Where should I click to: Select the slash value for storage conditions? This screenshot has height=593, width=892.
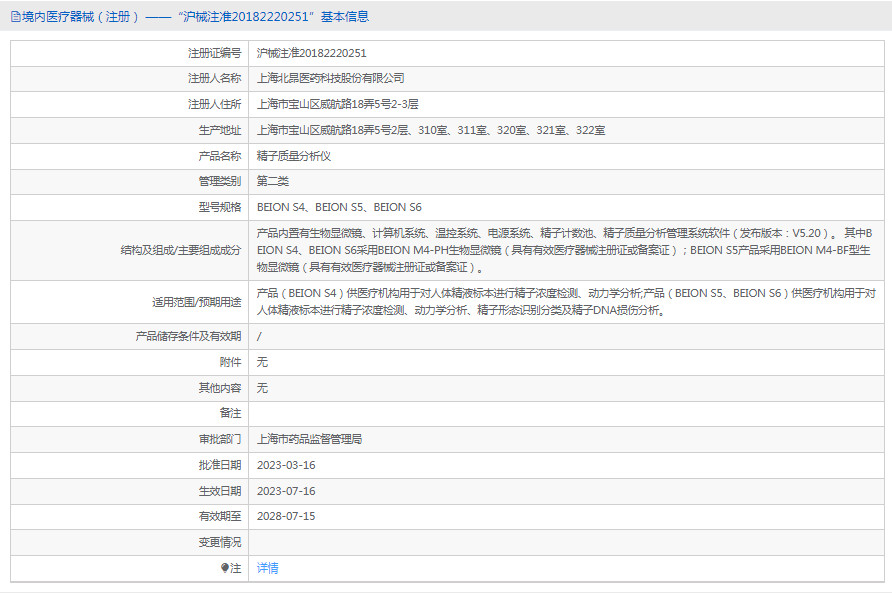(x=259, y=336)
